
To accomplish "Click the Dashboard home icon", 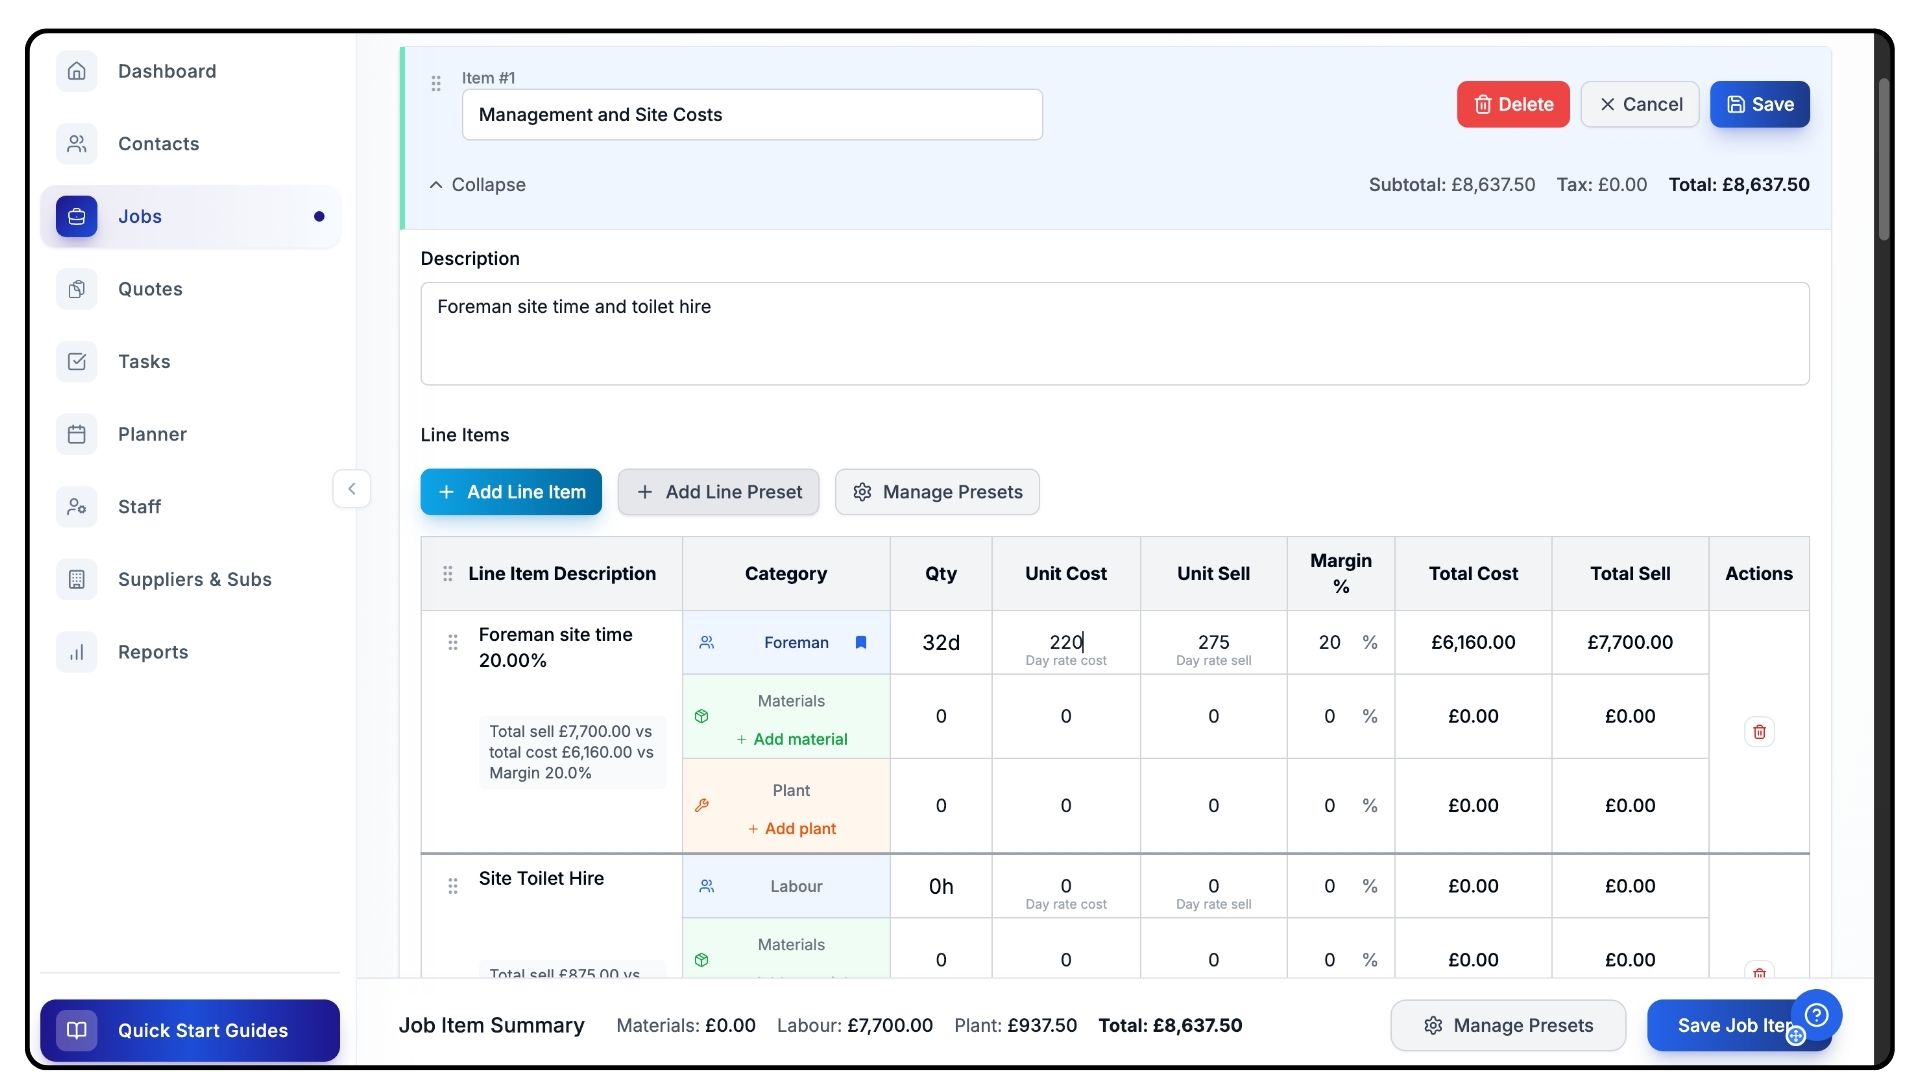I will pyautogui.click(x=77, y=71).
